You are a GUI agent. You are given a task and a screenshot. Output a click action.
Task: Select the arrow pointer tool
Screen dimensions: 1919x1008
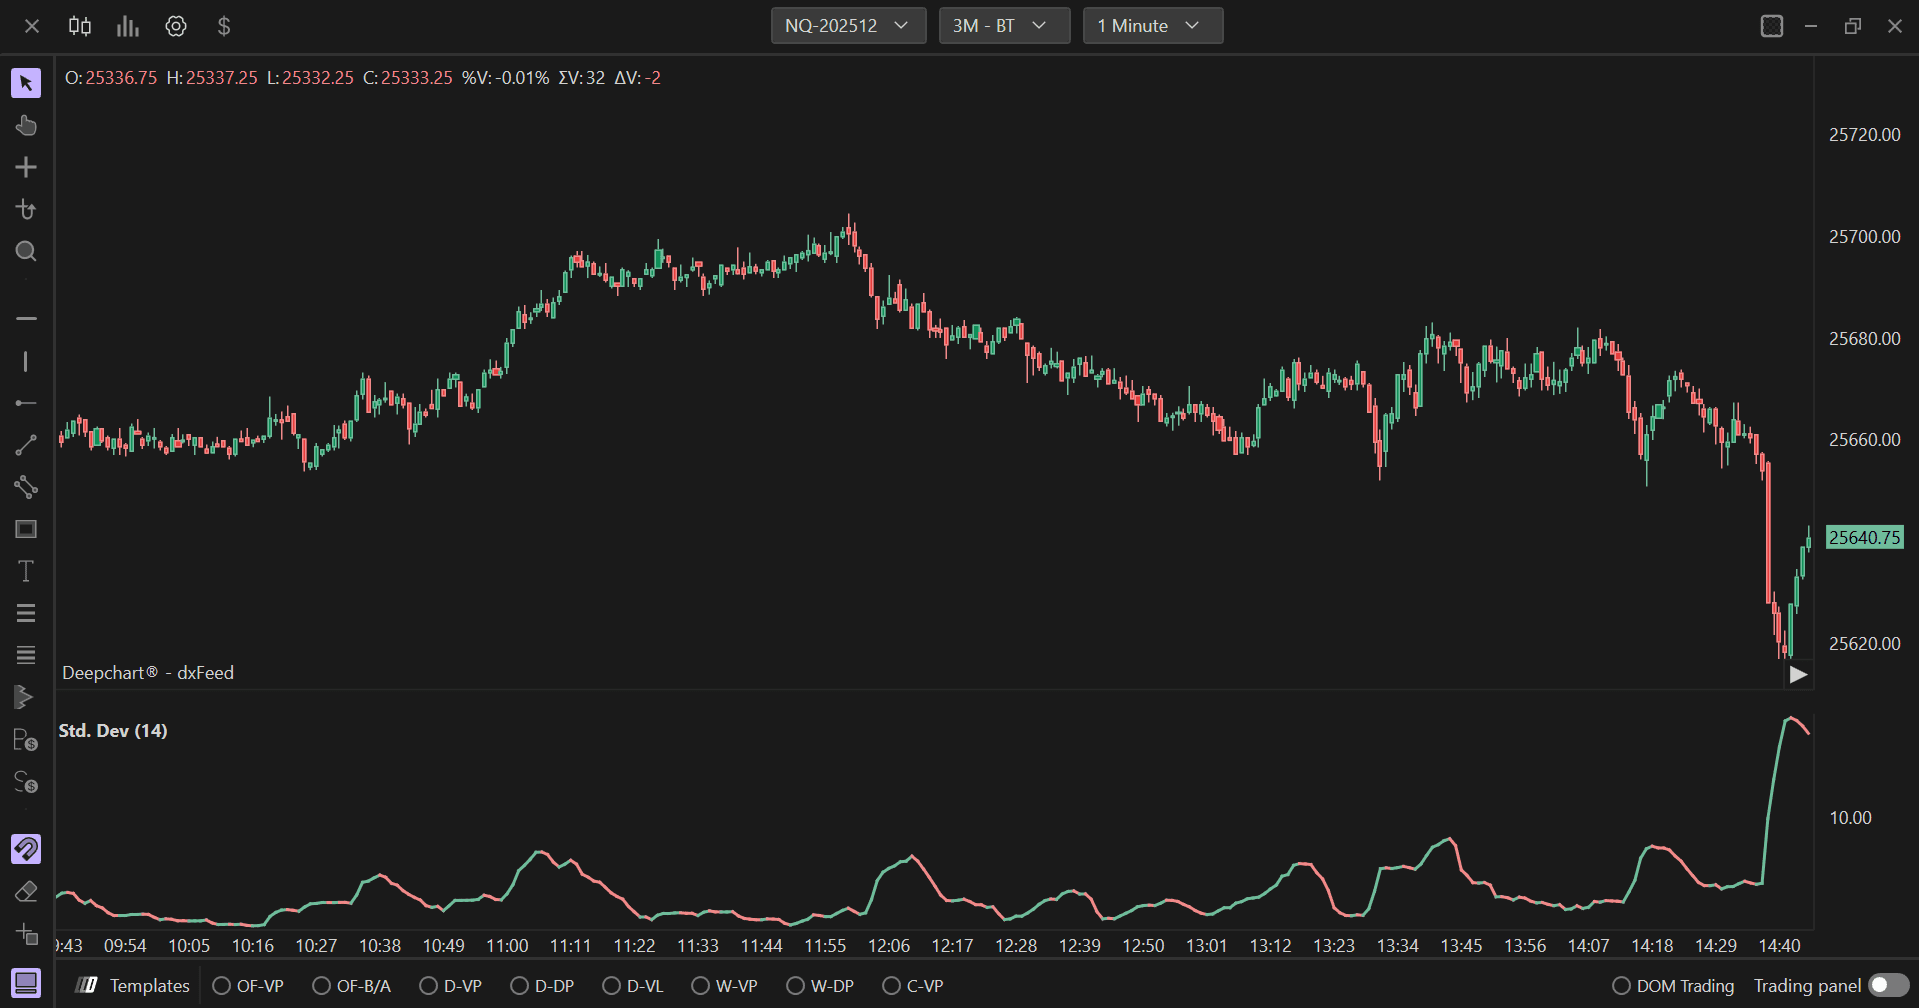point(26,83)
